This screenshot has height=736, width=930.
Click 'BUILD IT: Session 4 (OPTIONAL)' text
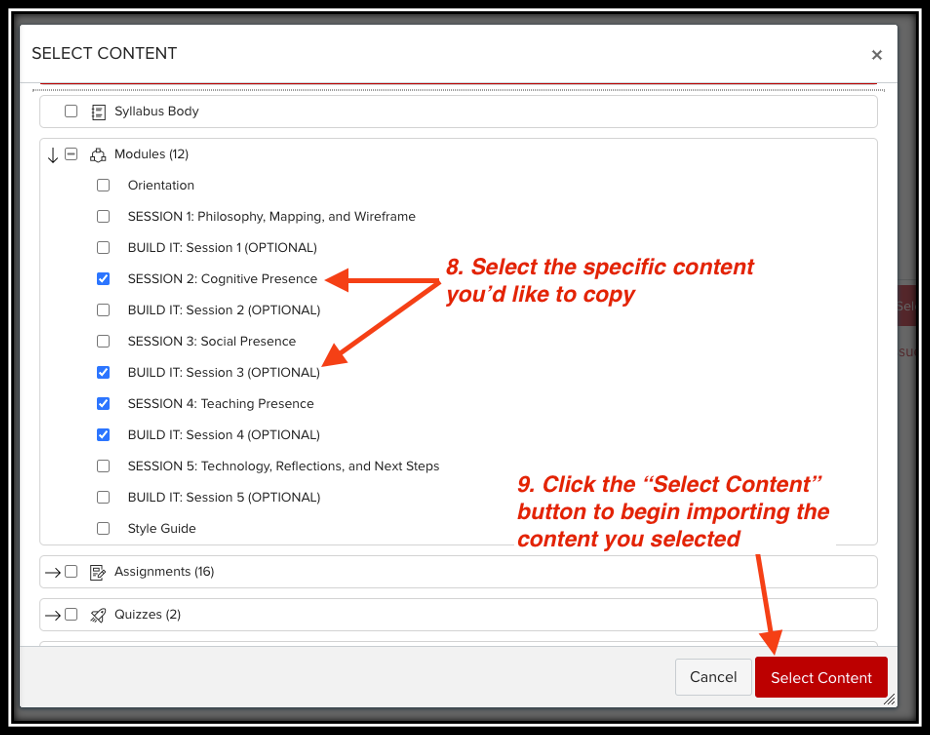point(224,435)
